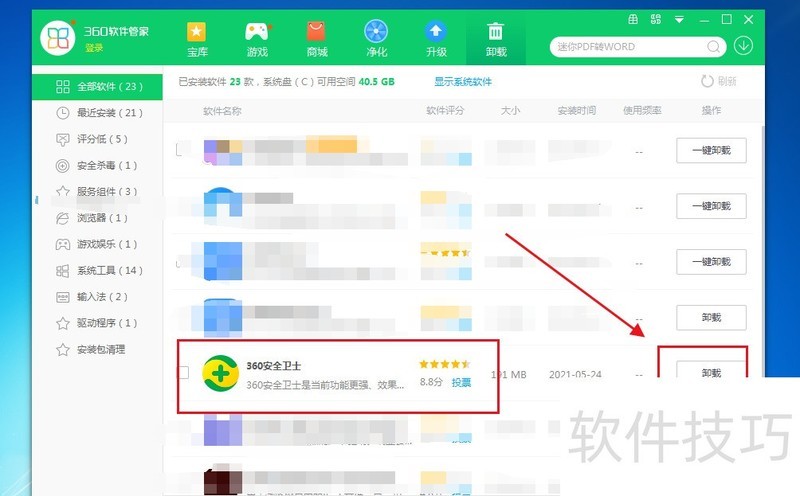Sort by 软件名称 column header

[222, 111]
